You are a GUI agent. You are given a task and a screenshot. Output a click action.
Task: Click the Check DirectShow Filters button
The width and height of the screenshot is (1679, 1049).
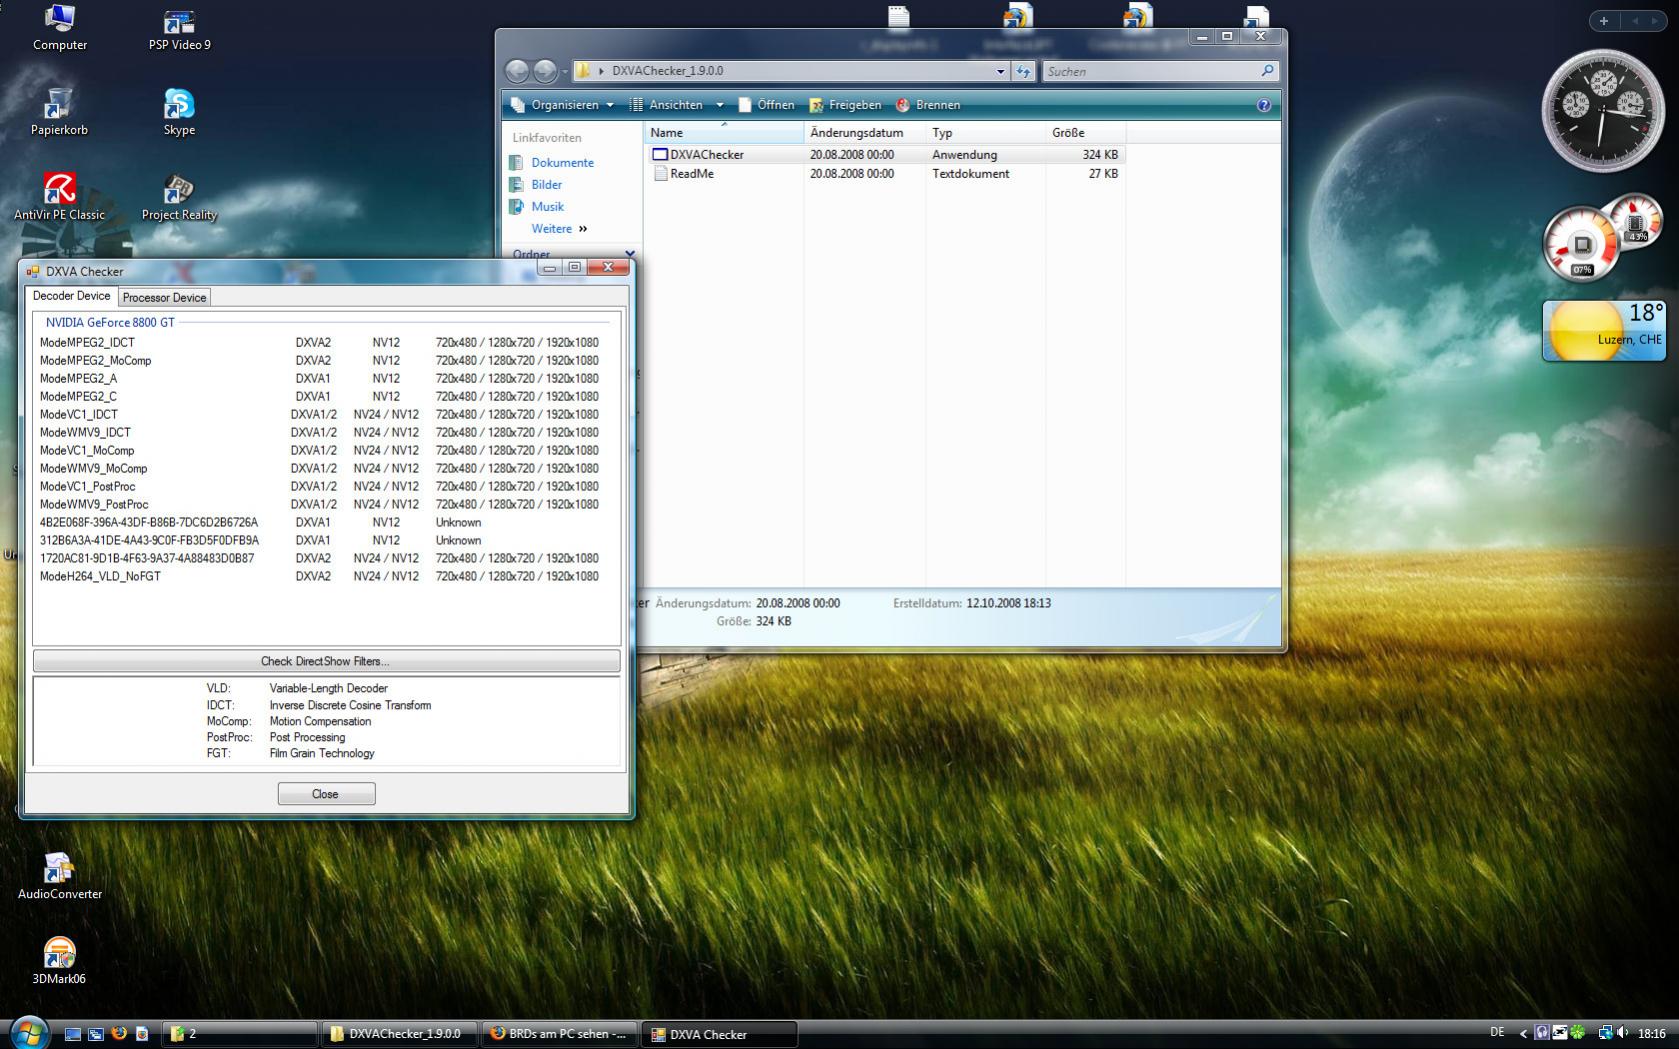pyautogui.click(x=326, y=661)
